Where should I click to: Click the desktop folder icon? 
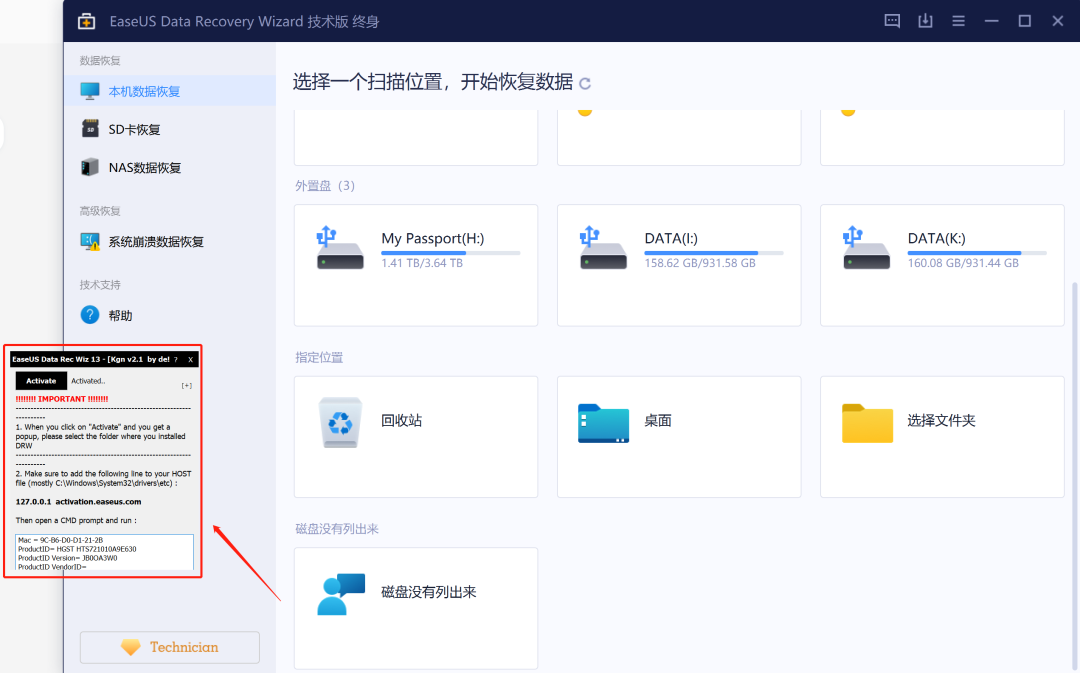(603, 423)
